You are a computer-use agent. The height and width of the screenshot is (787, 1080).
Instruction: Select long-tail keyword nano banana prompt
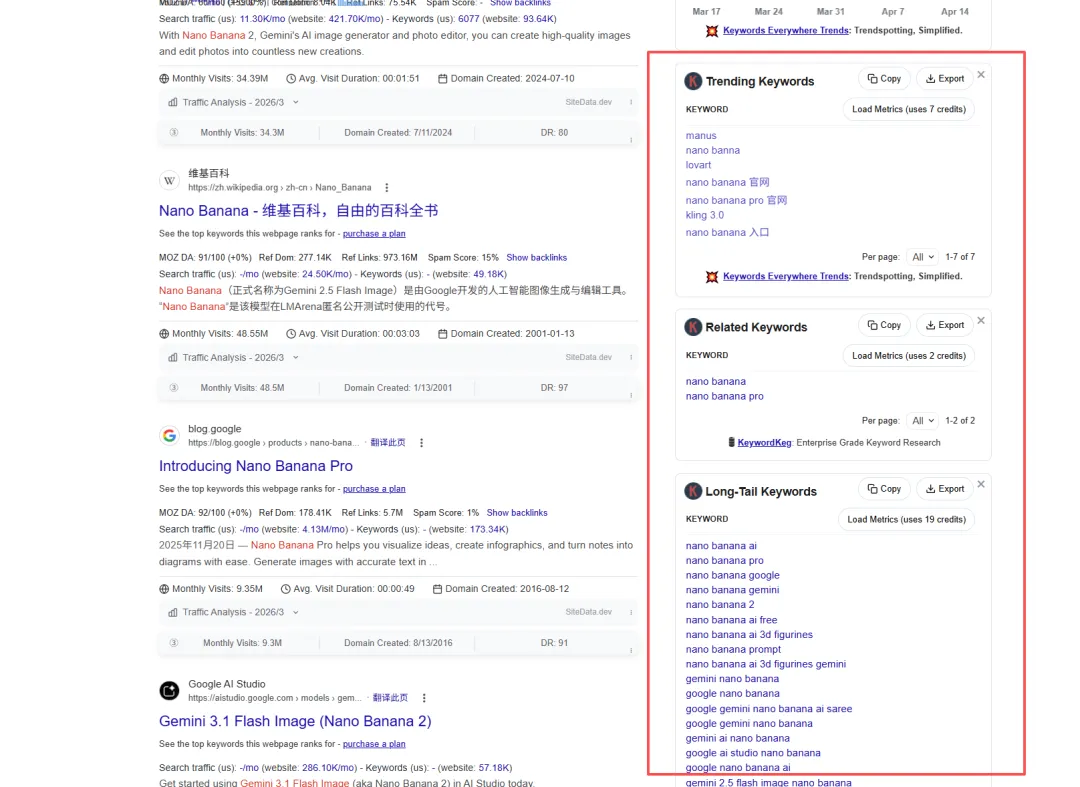click(734, 649)
